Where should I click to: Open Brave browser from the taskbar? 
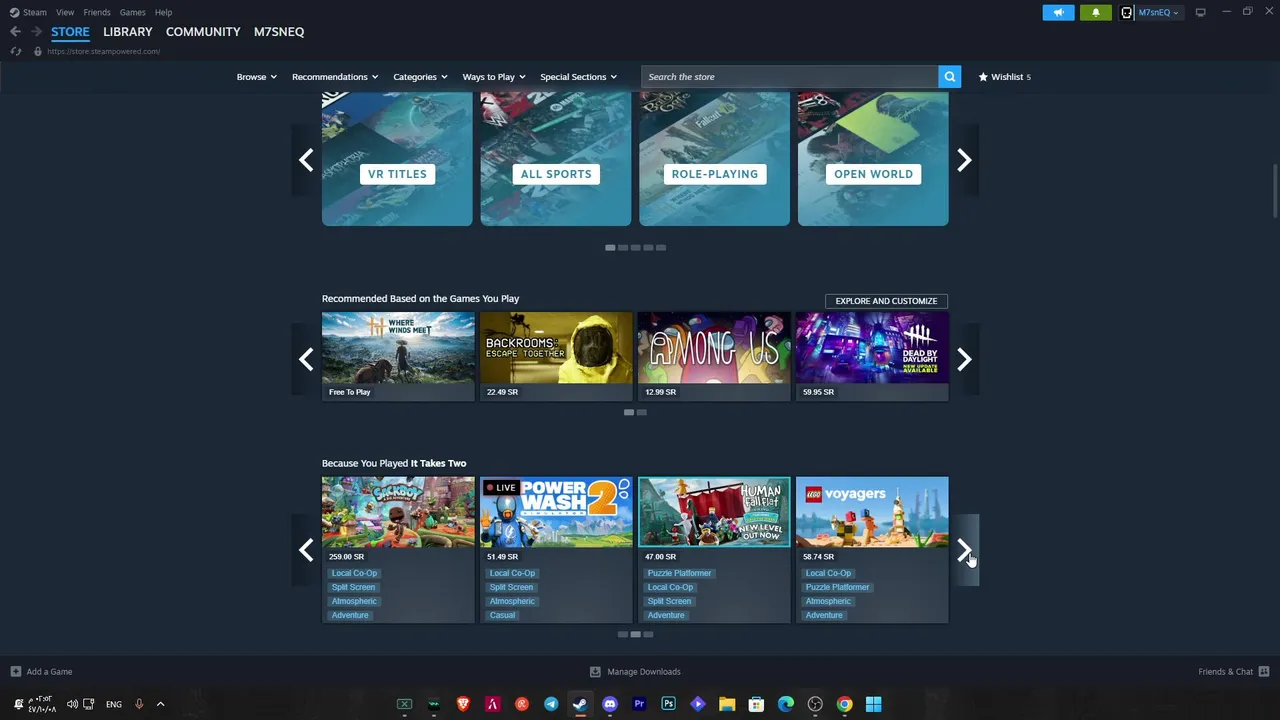pyautogui.click(x=463, y=704)
